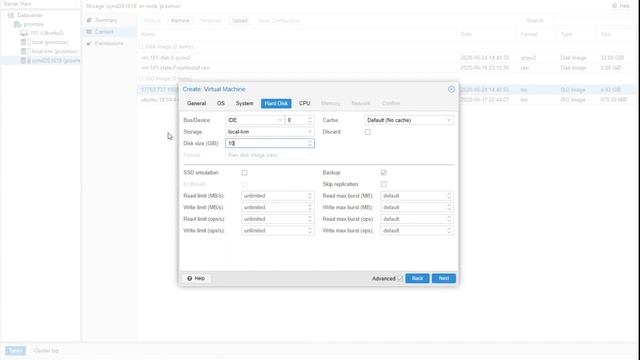640x360 pixels.
Task: Switch to the General tab
Action: coord(196,103)
